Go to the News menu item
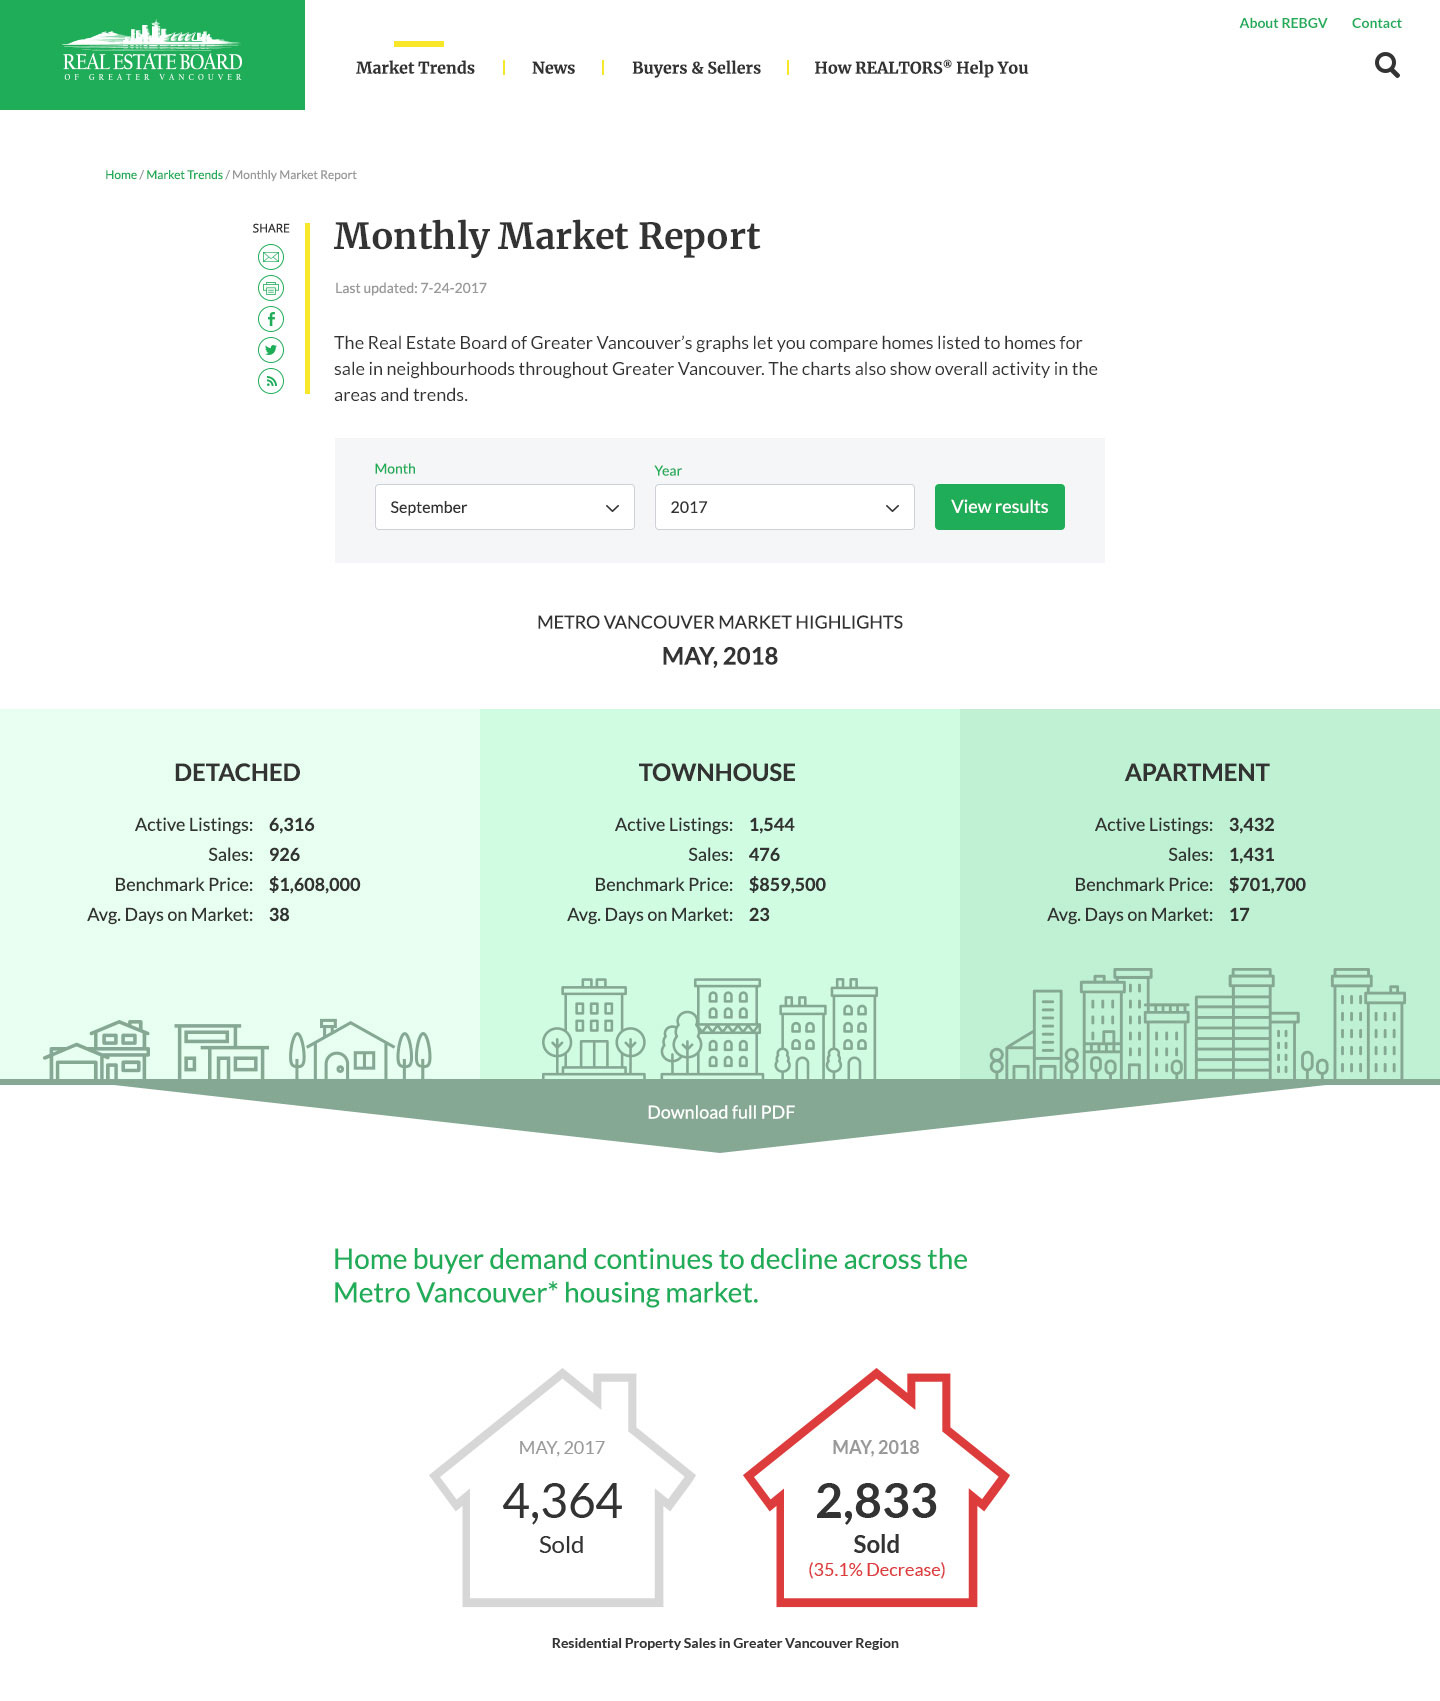 [553, 68]
